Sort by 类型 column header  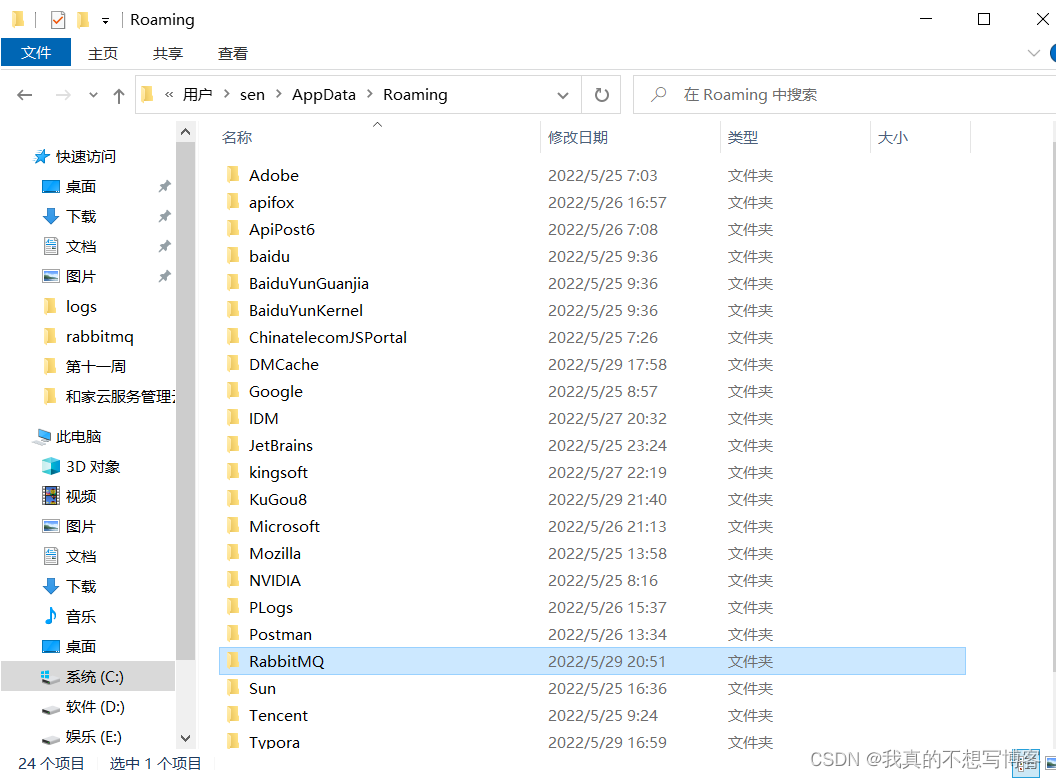[x=743, y=137]
